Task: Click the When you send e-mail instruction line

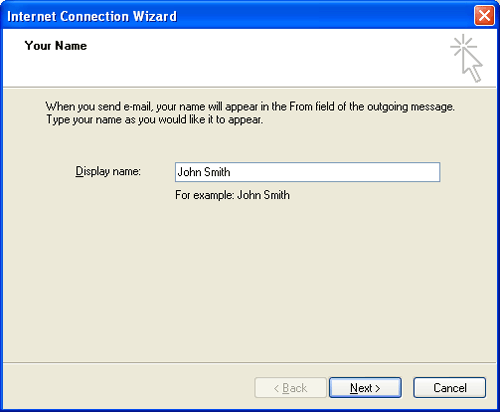Action: point(250,107)
